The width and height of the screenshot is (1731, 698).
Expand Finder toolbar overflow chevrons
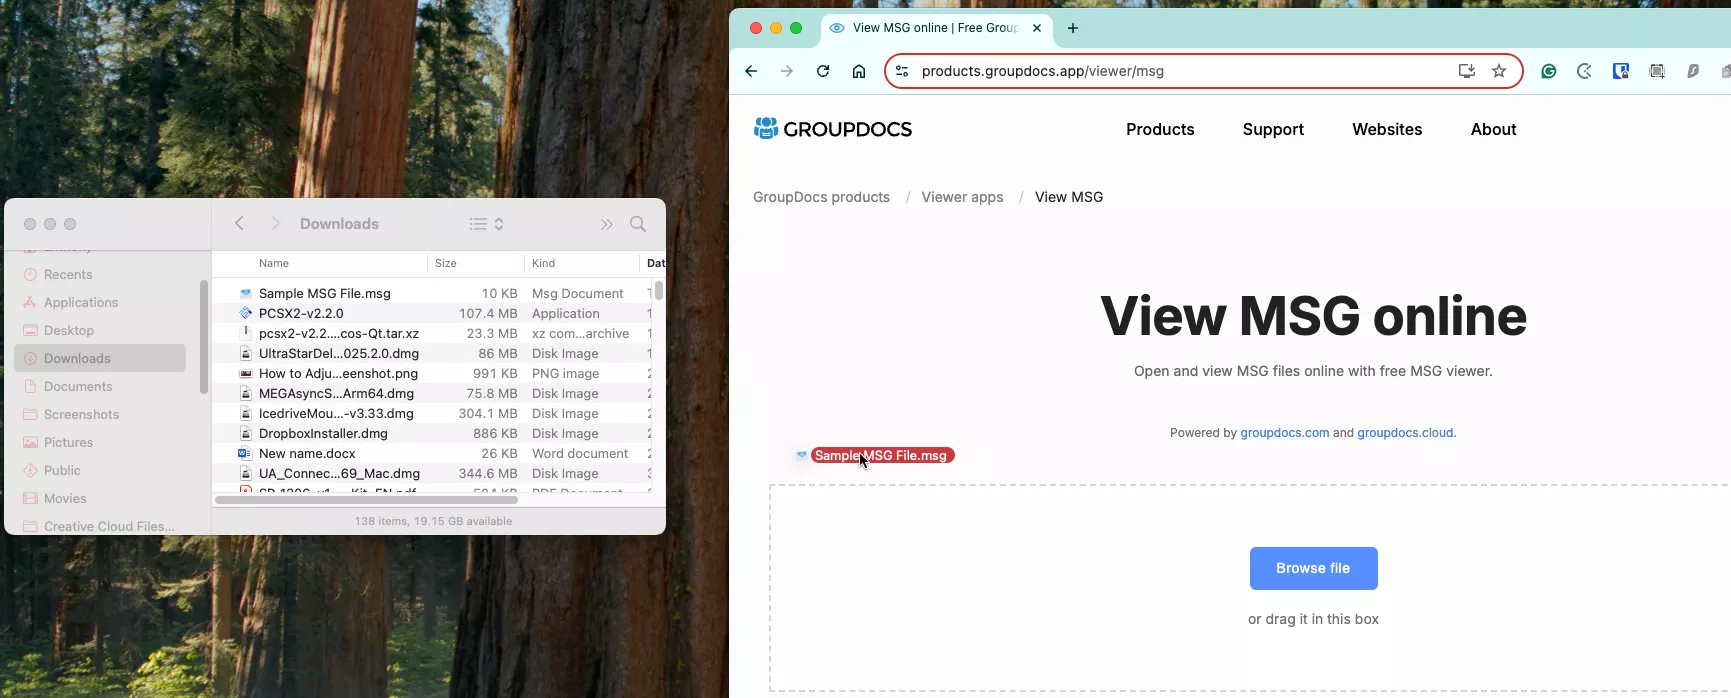[606, 224]
